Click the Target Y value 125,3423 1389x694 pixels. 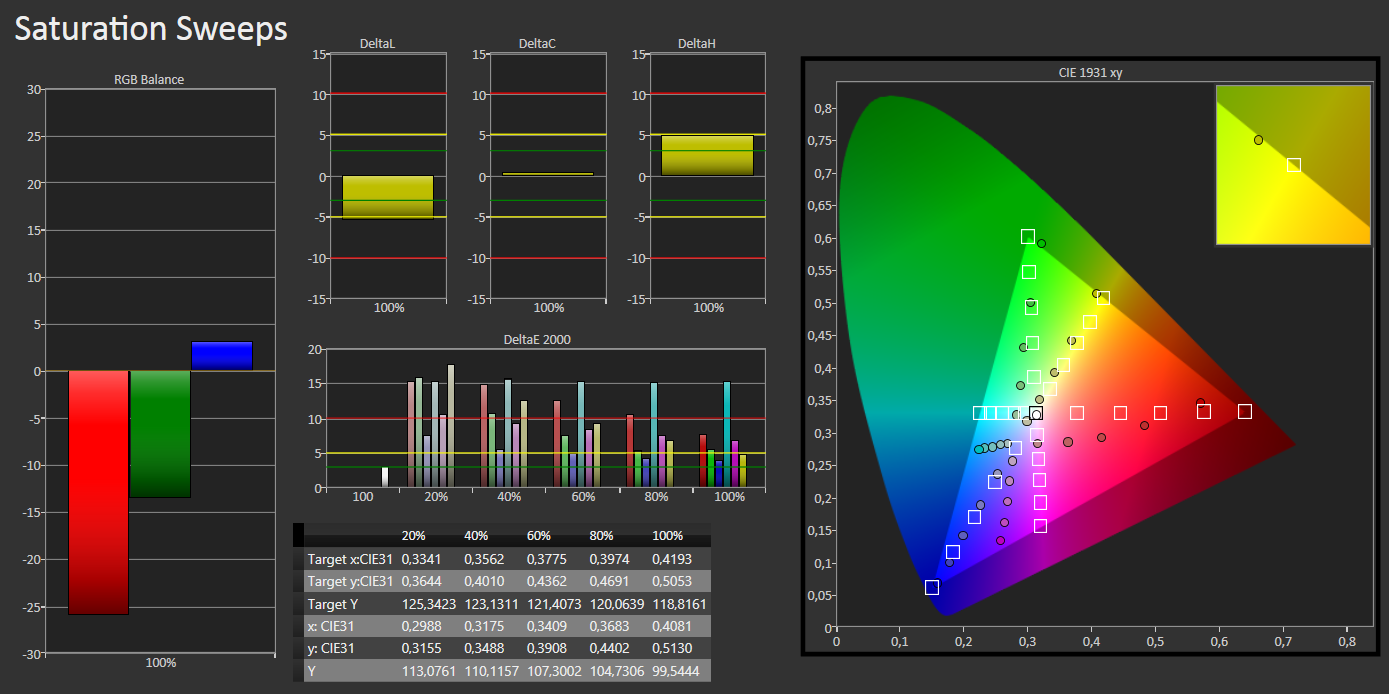point(428,603)
